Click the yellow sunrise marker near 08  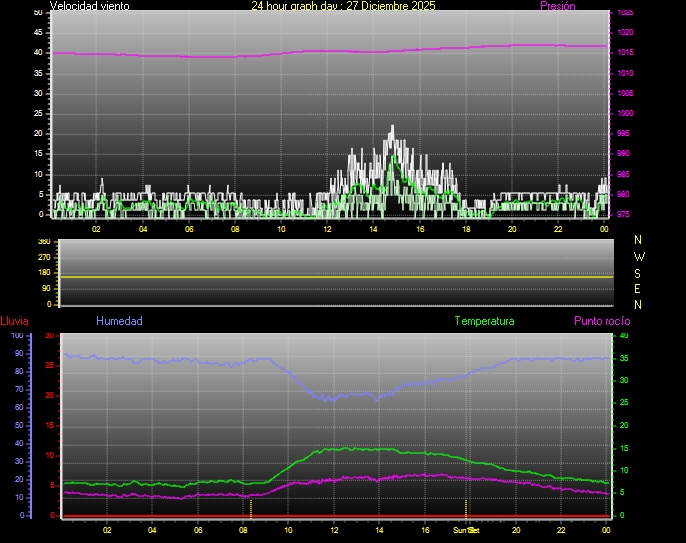point(250,507)
